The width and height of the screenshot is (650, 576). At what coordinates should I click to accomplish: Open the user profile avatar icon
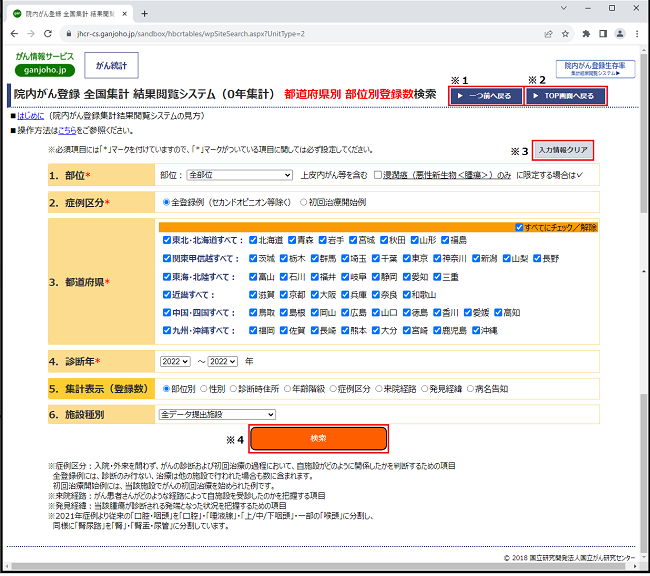click(620, 34)
